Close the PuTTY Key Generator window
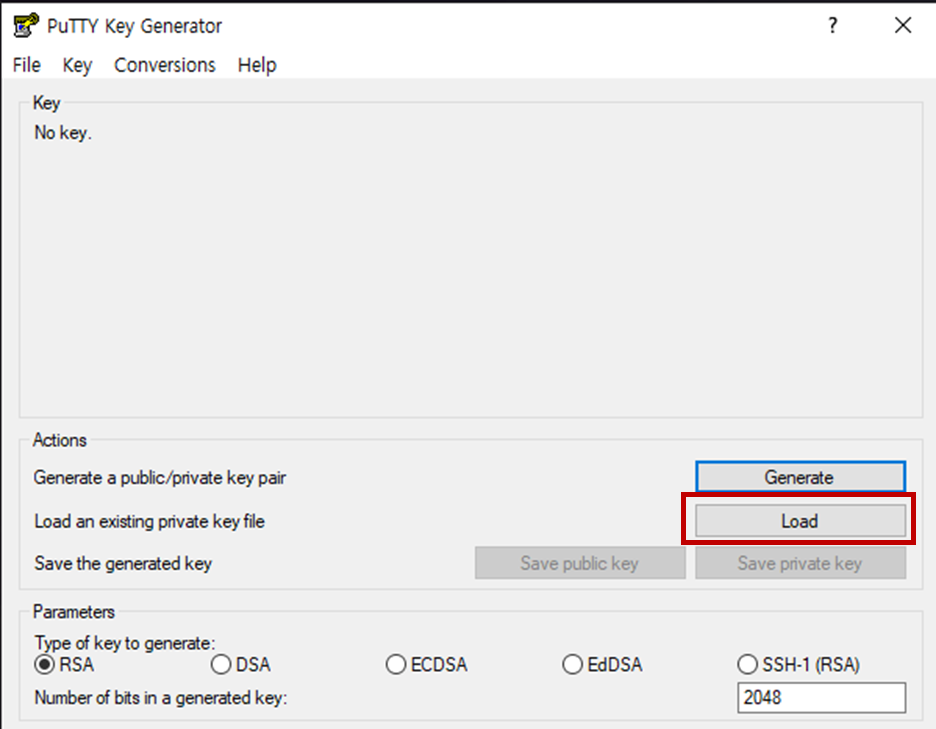936x729 pixels. click(903, 26)
